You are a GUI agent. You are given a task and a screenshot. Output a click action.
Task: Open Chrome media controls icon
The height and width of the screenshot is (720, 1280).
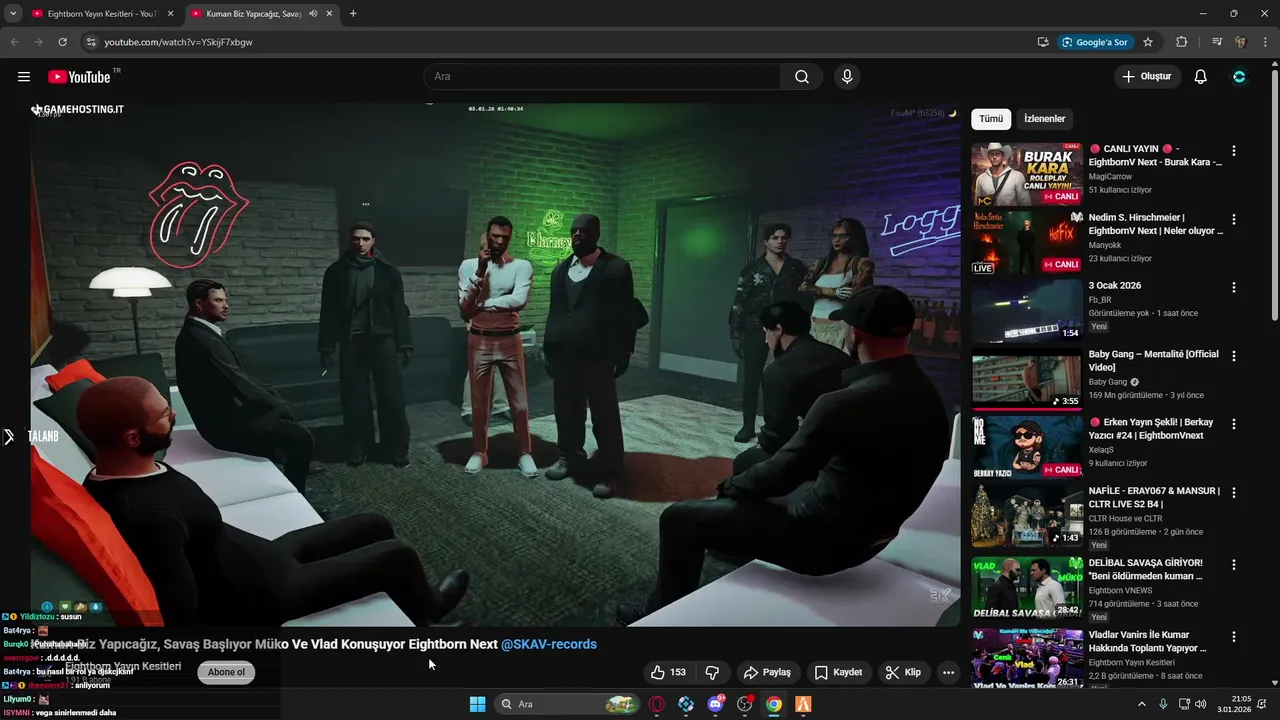point(1217,42)
